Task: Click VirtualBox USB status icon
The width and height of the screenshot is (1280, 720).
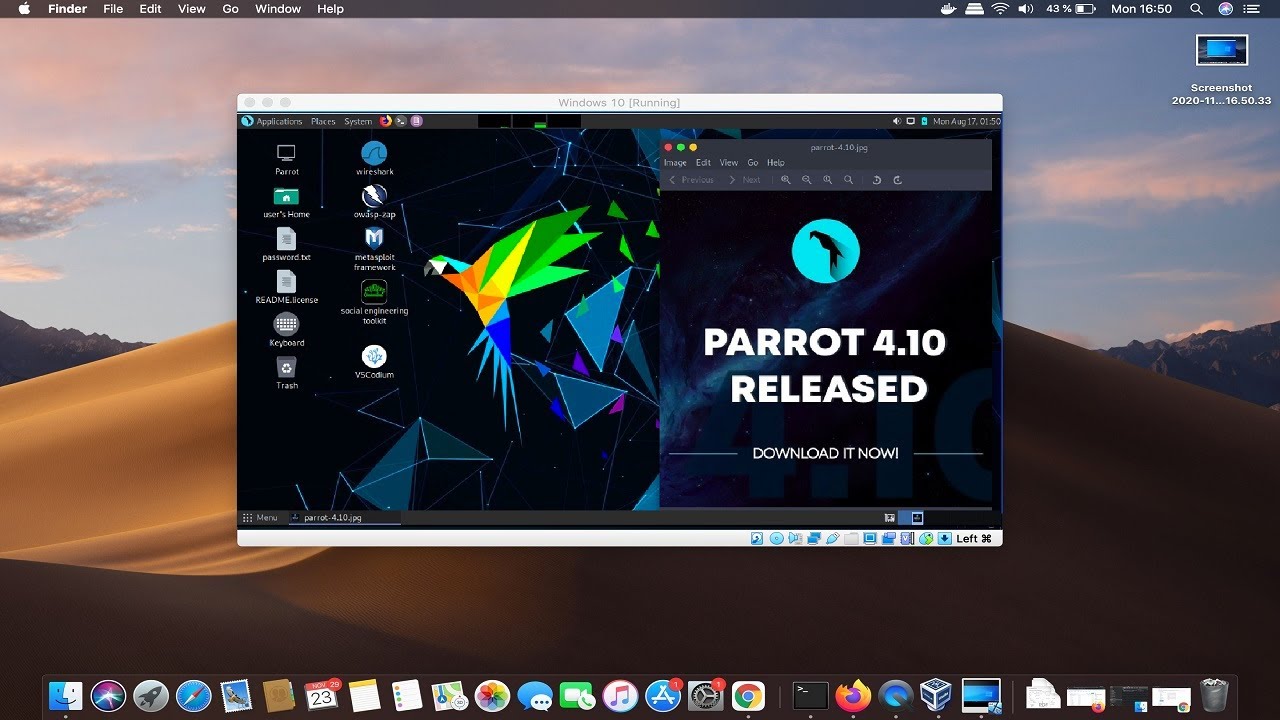Action: (x=832, y=538)
